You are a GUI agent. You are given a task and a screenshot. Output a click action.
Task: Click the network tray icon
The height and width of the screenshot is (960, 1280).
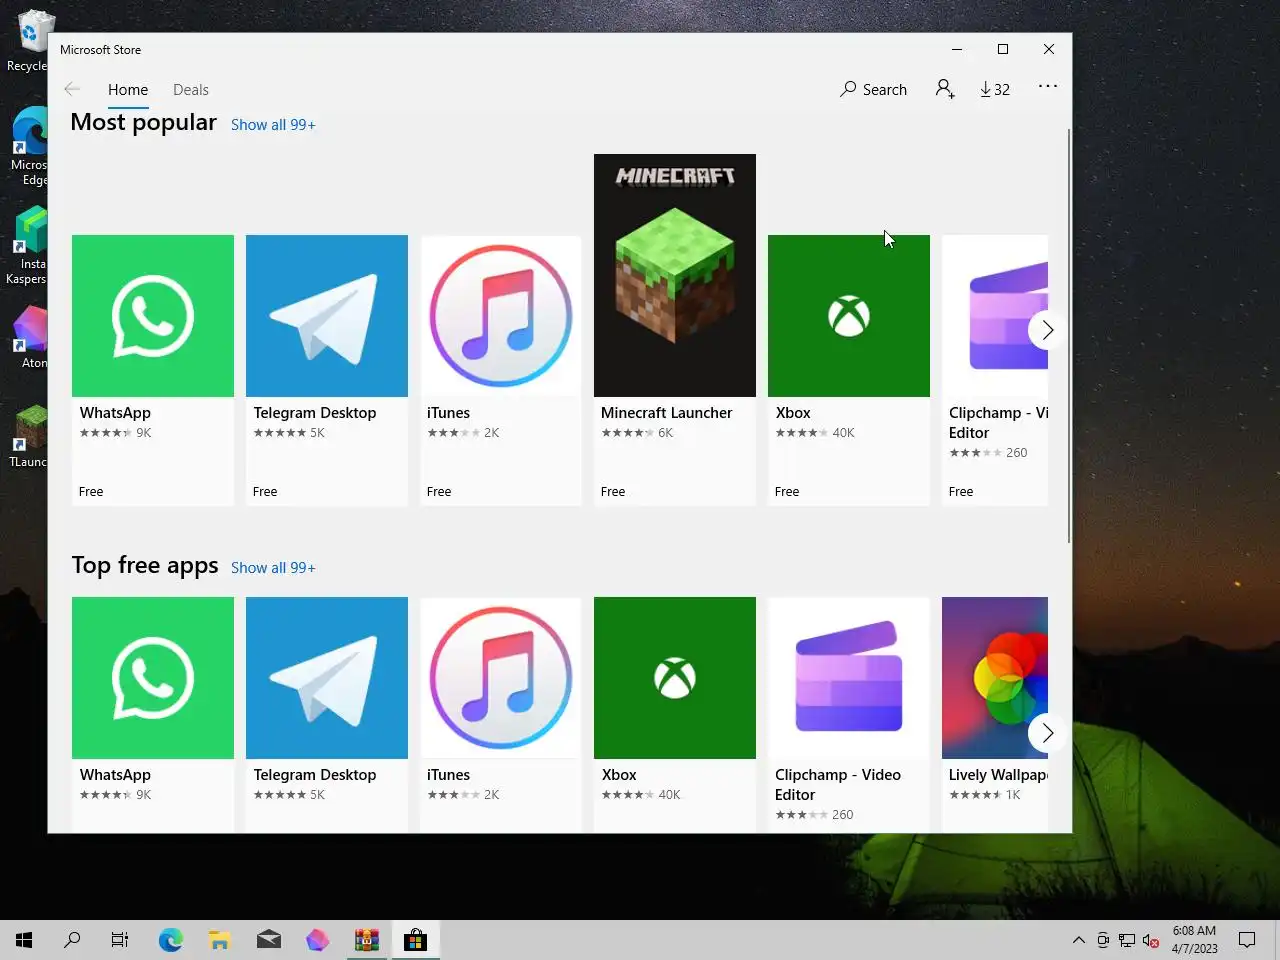[1127, 940]
